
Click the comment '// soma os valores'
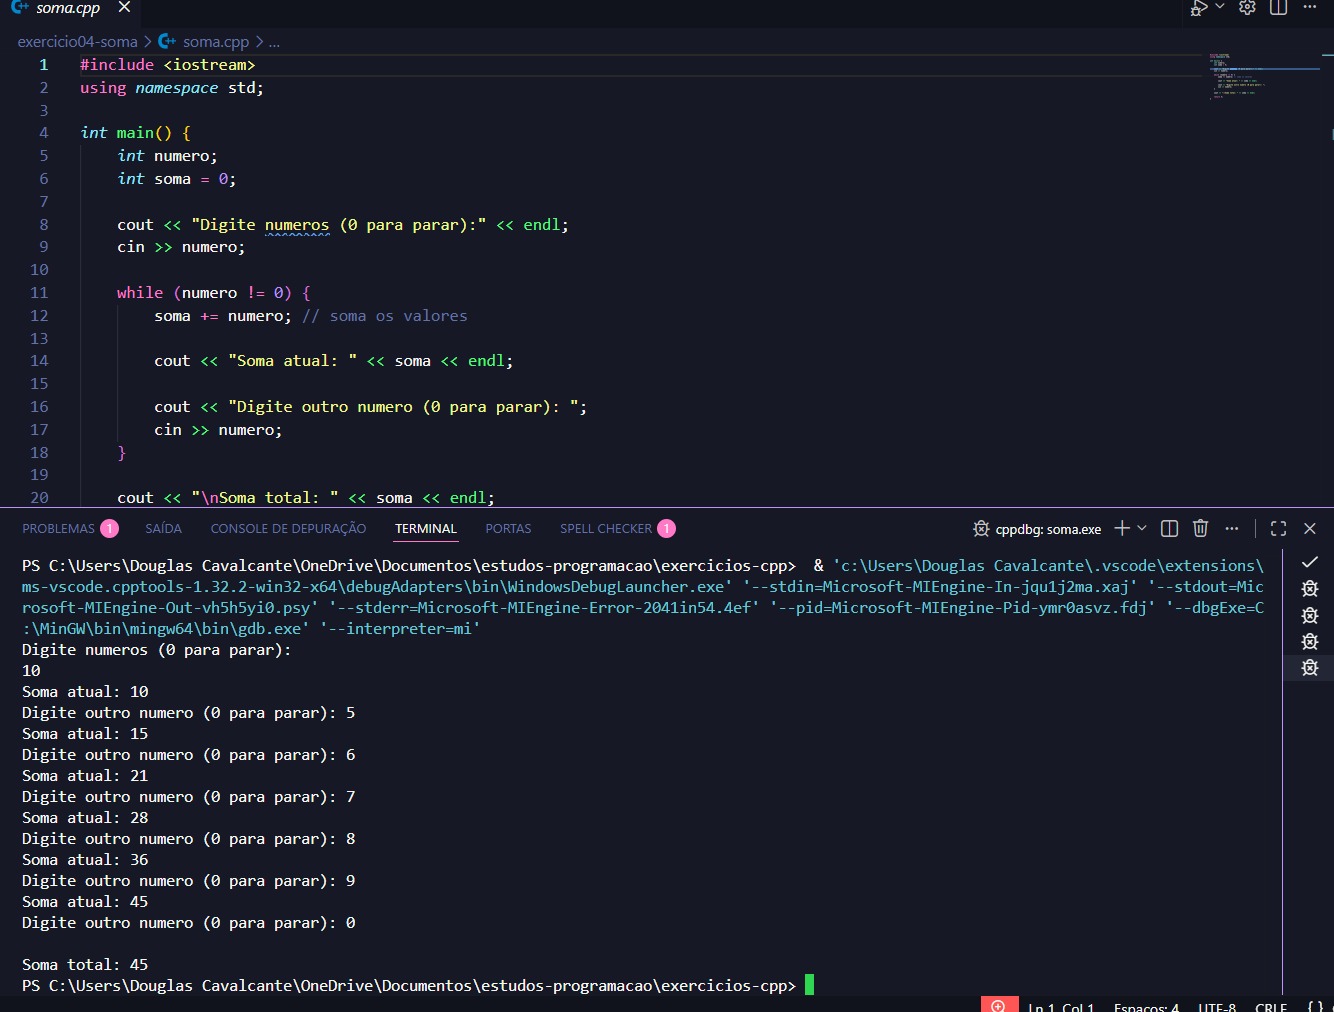[x=385, y=316]
